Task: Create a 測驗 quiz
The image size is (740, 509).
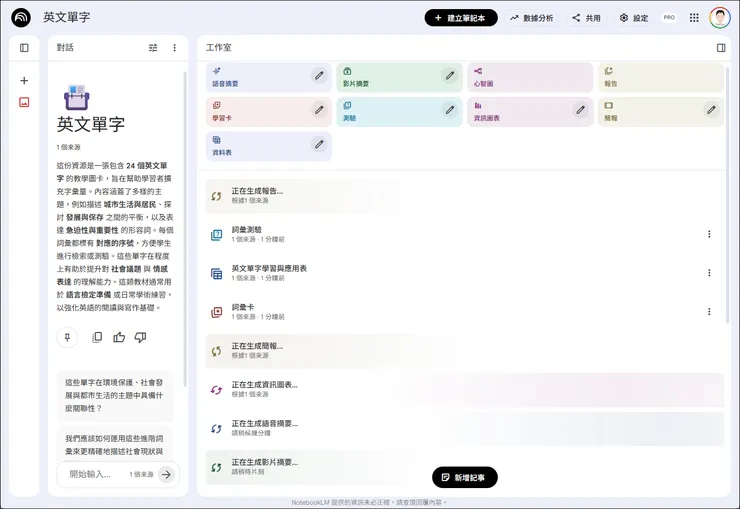Action: (x=399, y=112)
